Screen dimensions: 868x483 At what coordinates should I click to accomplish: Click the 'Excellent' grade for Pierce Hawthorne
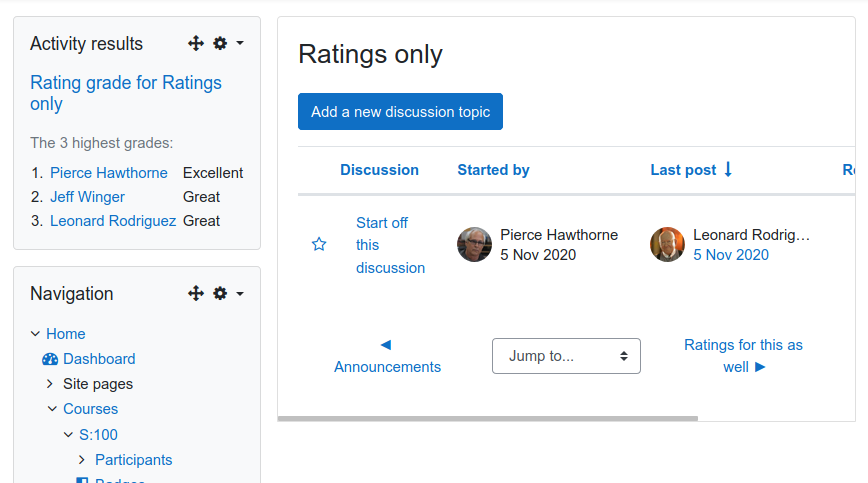(213, 173)
